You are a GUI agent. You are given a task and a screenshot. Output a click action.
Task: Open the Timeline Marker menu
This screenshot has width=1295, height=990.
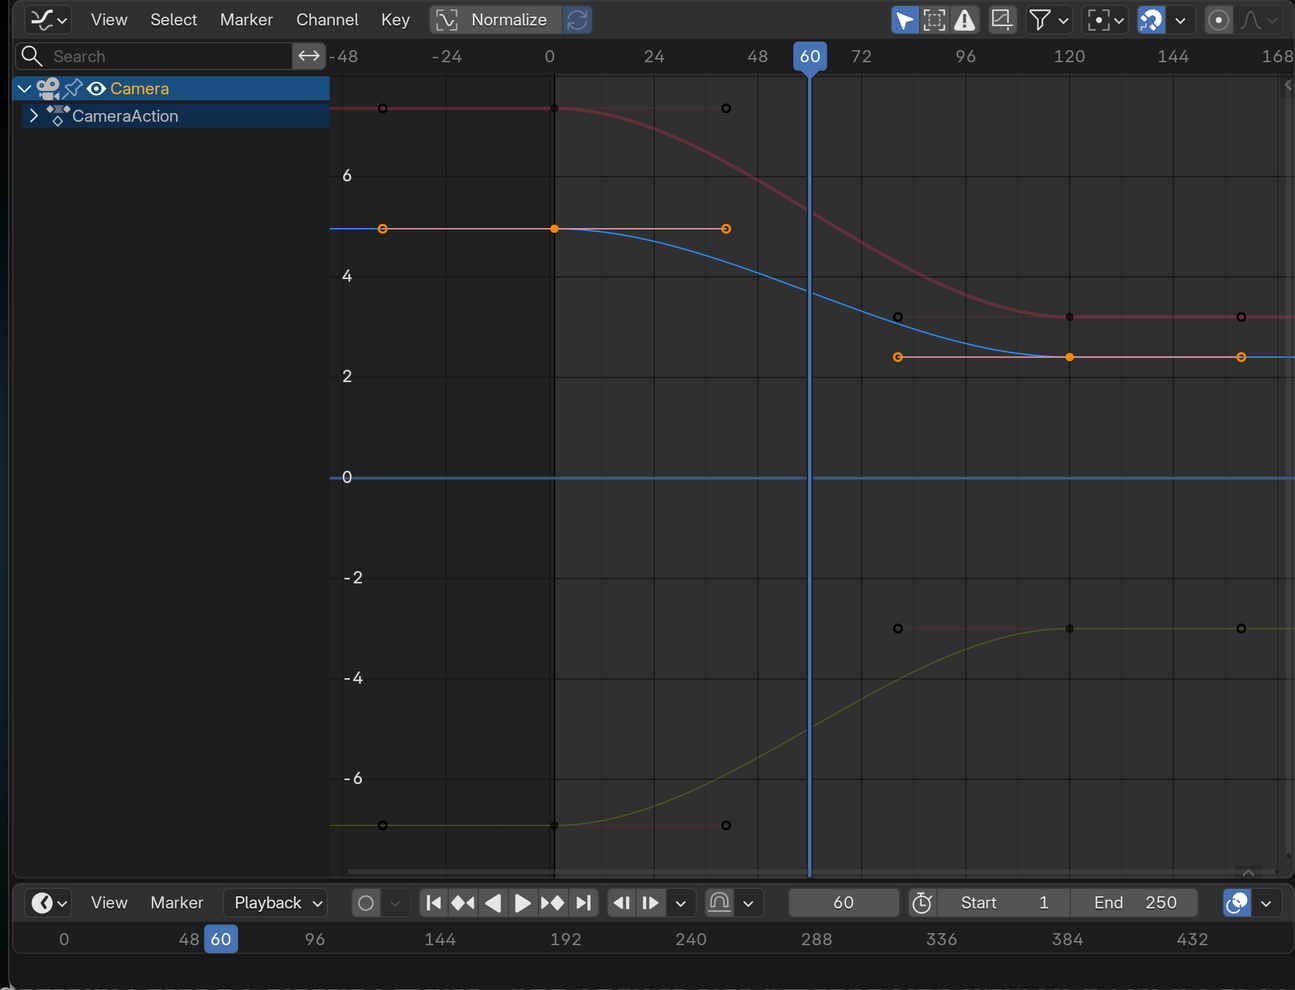pyautogui.click(x=176, y=903)
